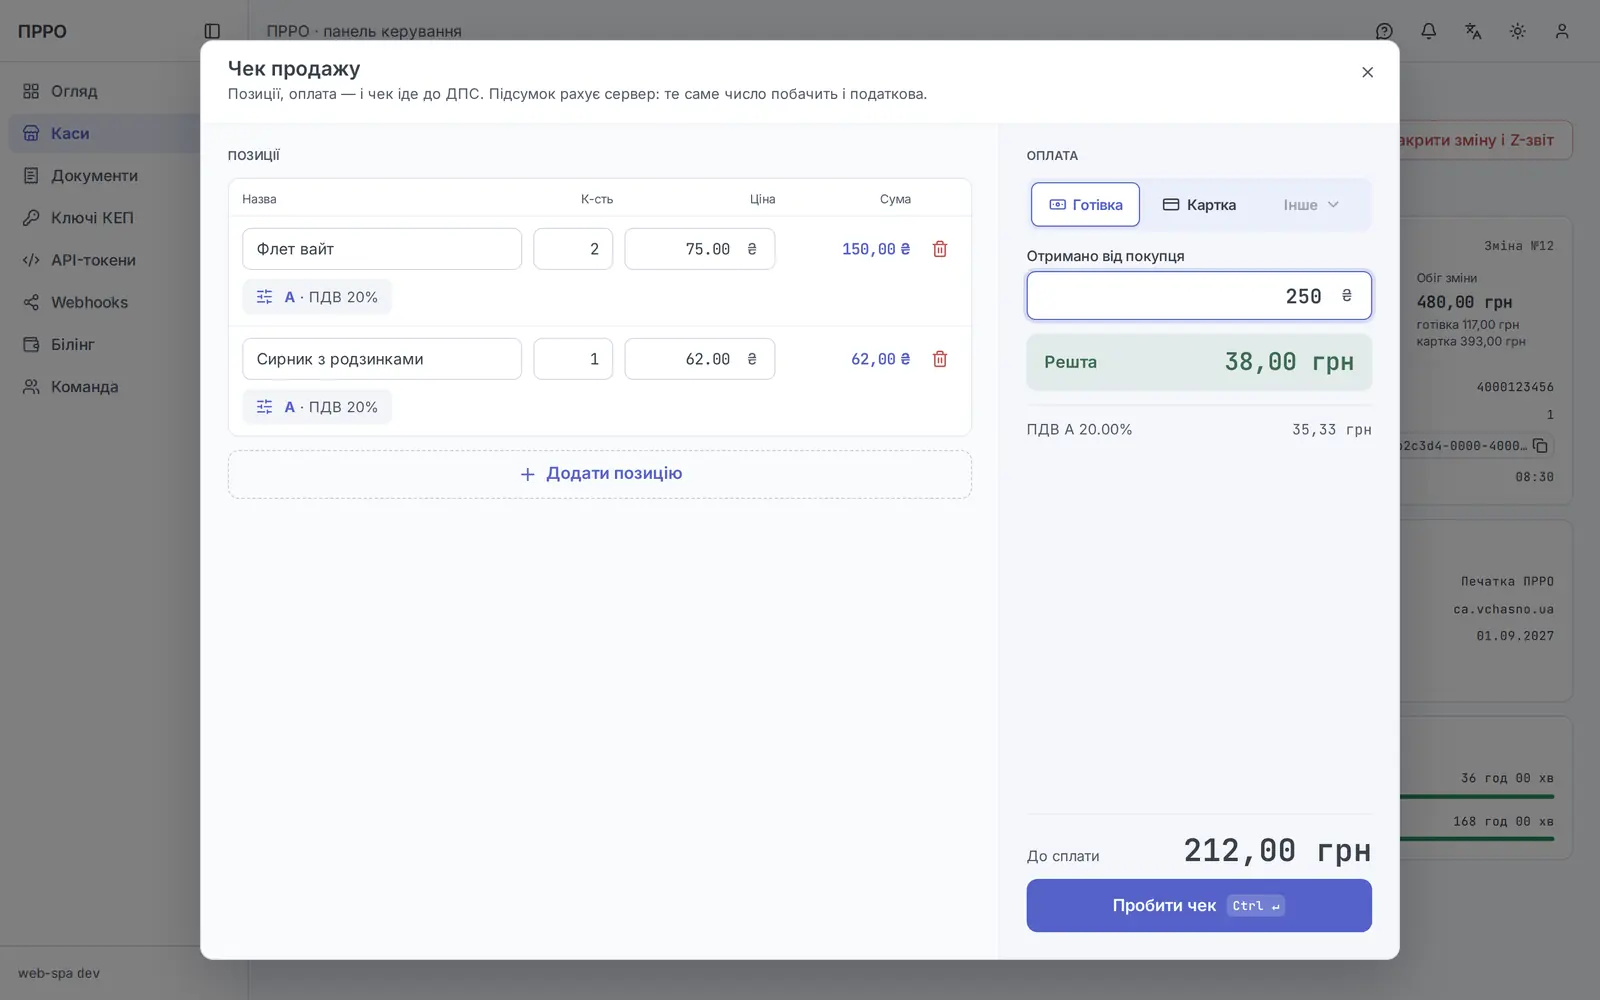The width and height of the screenshot is (1600, 1000).
Task: Click Додати позицію button
Action: coord(600,474)
